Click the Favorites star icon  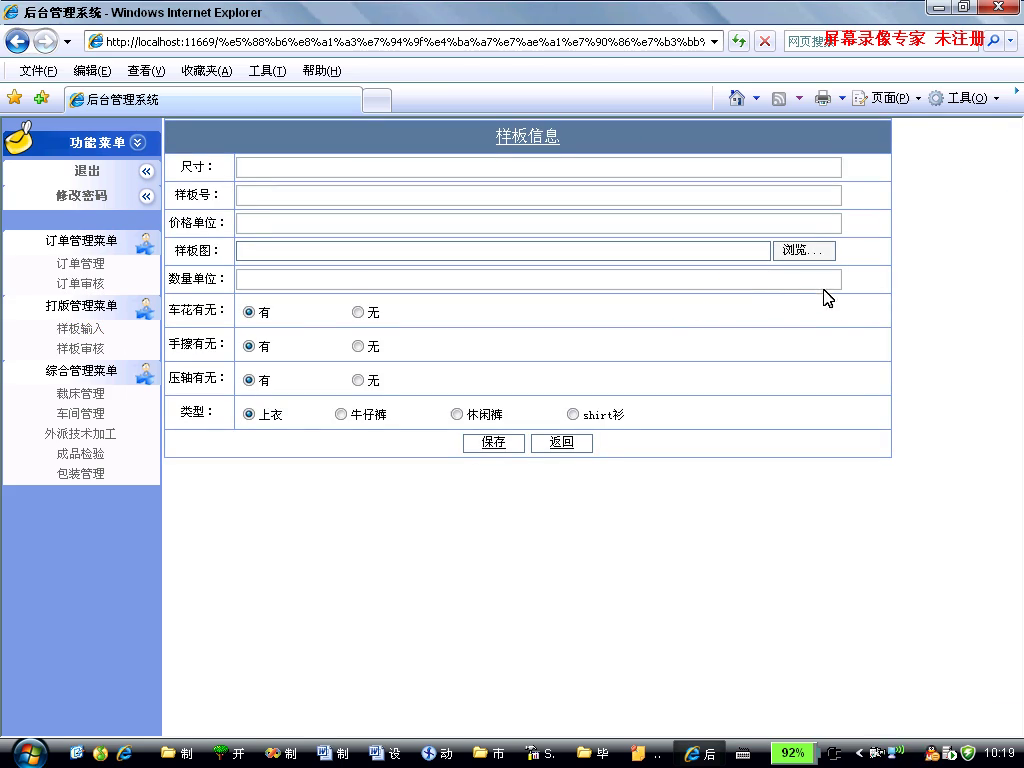(x=14, y=98)
